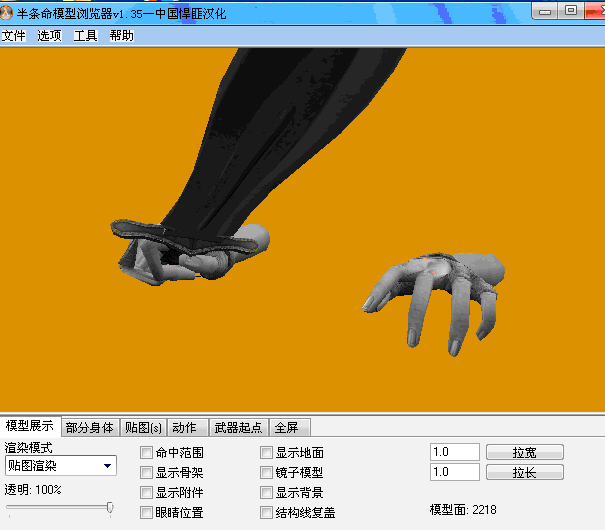The image size is (605, 530).
Task: Open the 帮助 menu
Action: pyautogui.click(x=121, y=35)
